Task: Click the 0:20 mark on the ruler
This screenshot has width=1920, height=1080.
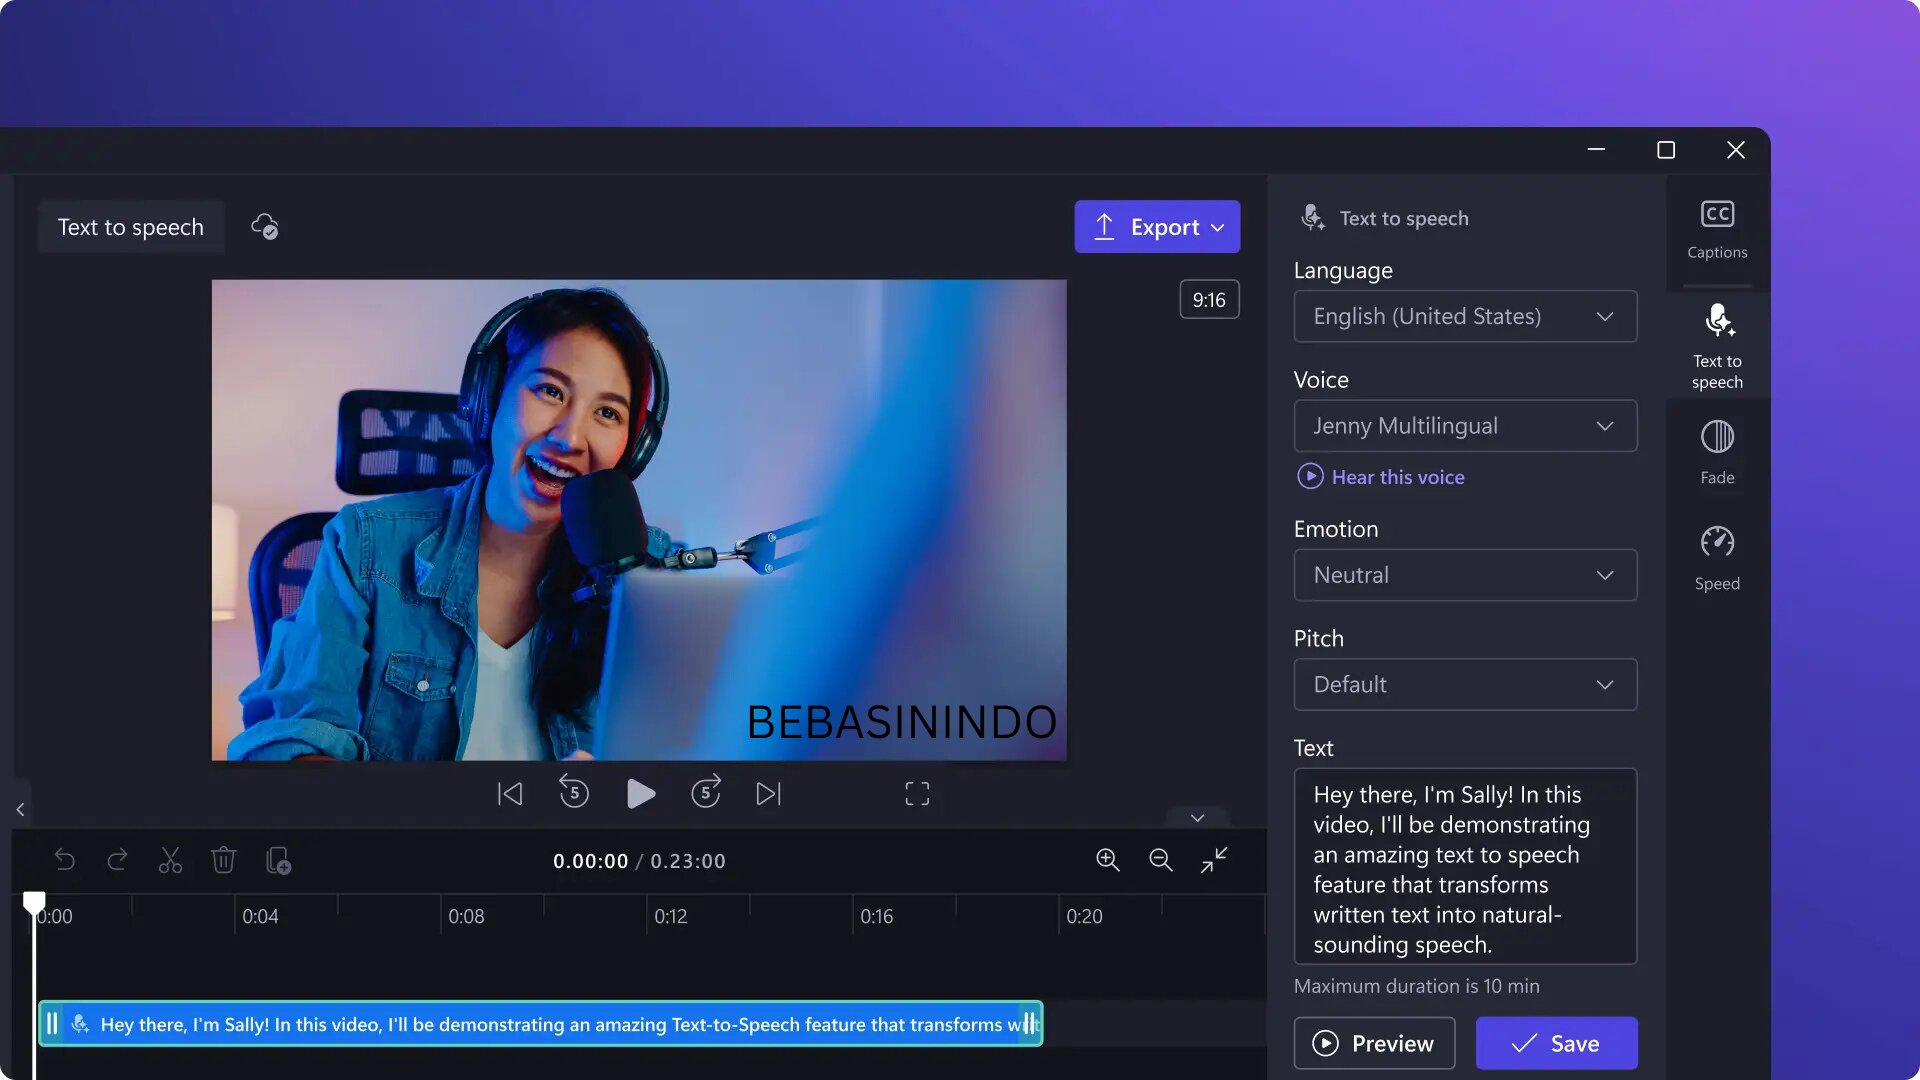Action: pos(1084,916)
